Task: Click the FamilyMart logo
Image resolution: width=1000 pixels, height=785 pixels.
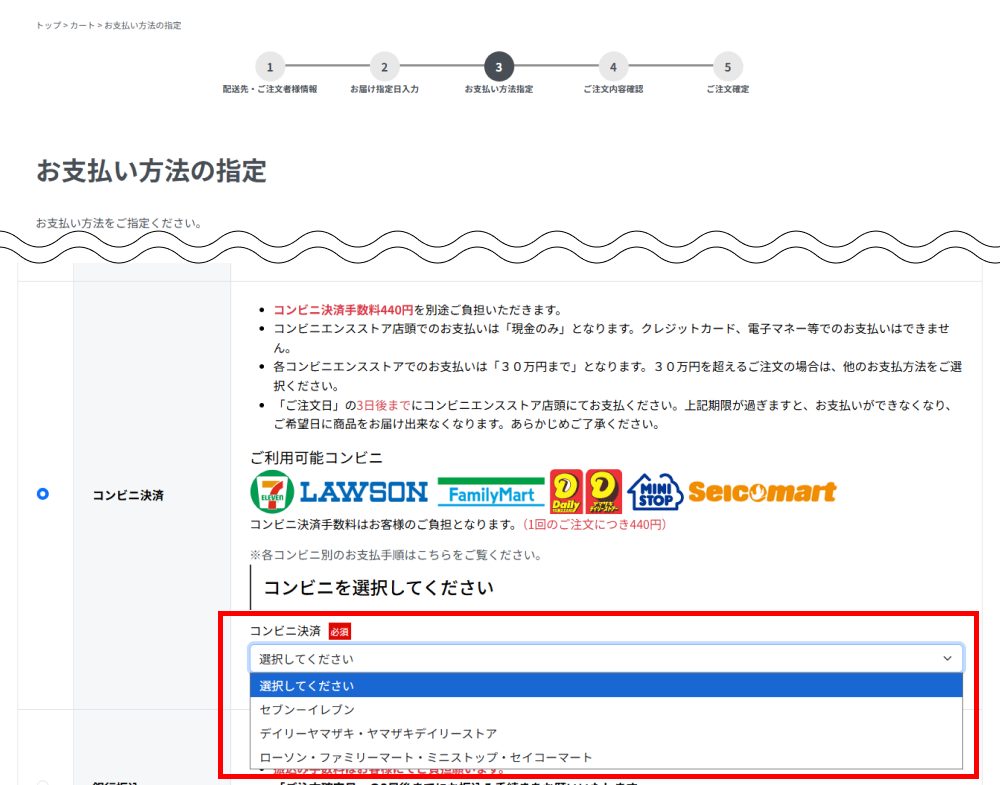Action: [x=491, y=492]
